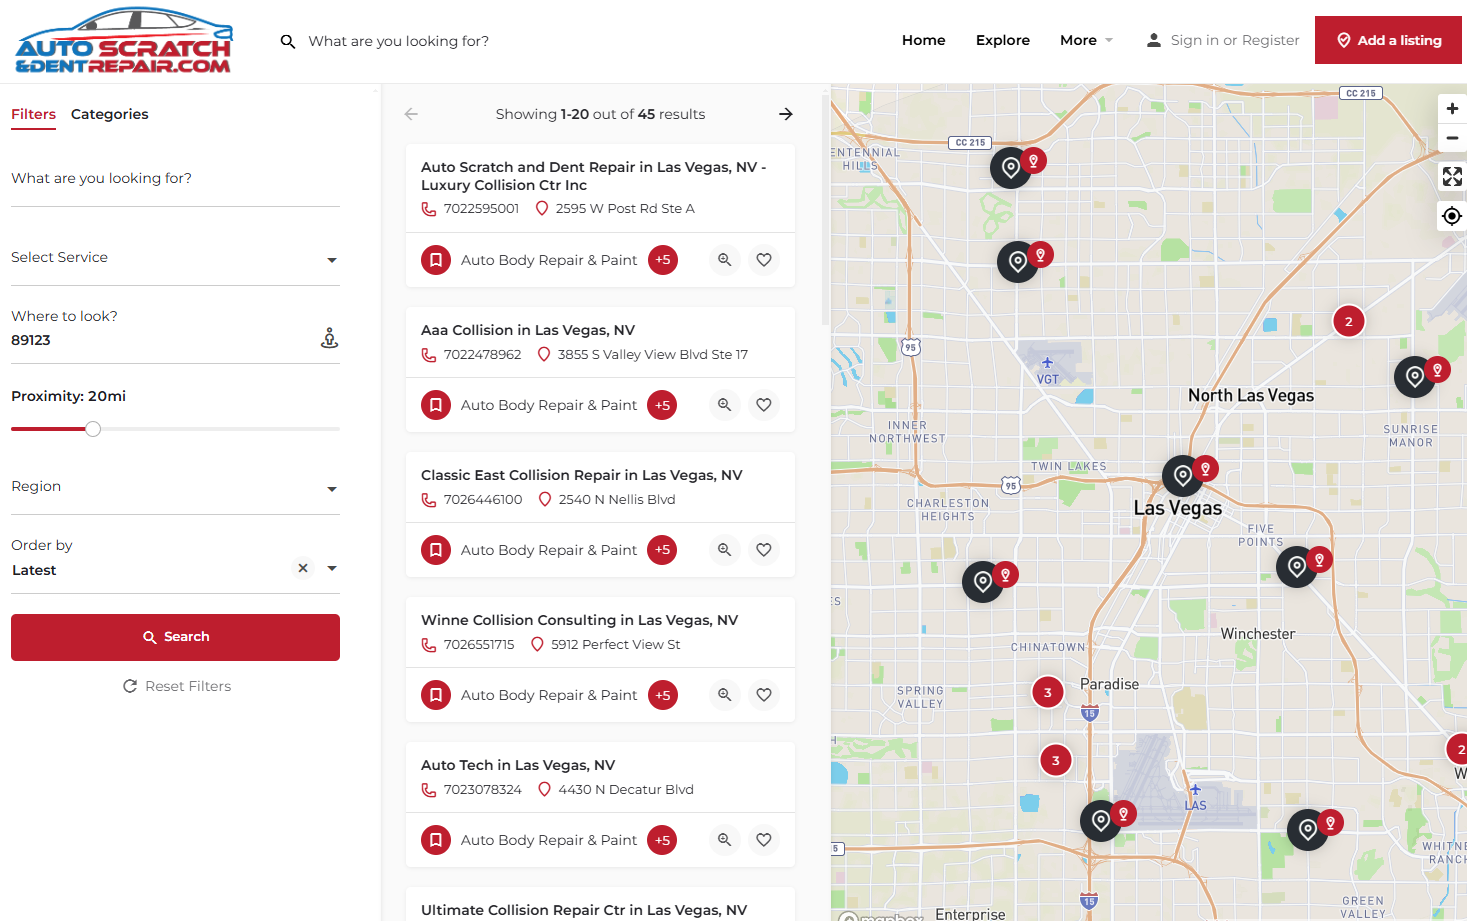Click address 3855 S Valley View Blvd Ste 17
The width and height of the screenshot is (1467, 921).
click(653, 355)
